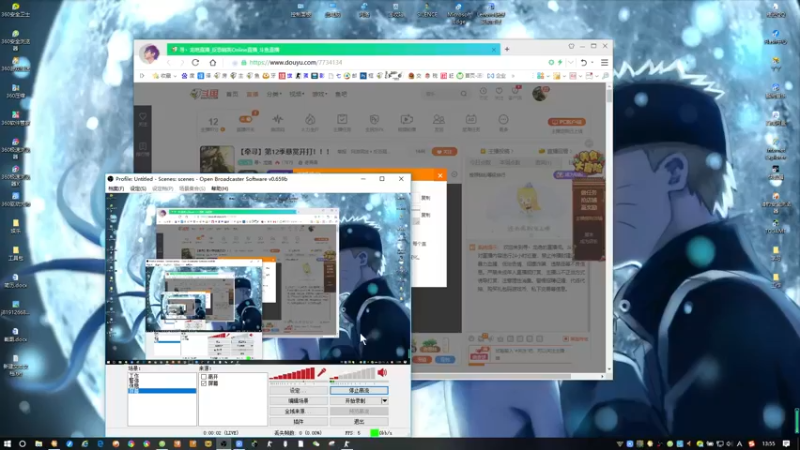Image resolution: width=800 pixels, height=450 pixels.
Task: Mute the desktop speaker icon in OBS
Action: coord(382,373)
